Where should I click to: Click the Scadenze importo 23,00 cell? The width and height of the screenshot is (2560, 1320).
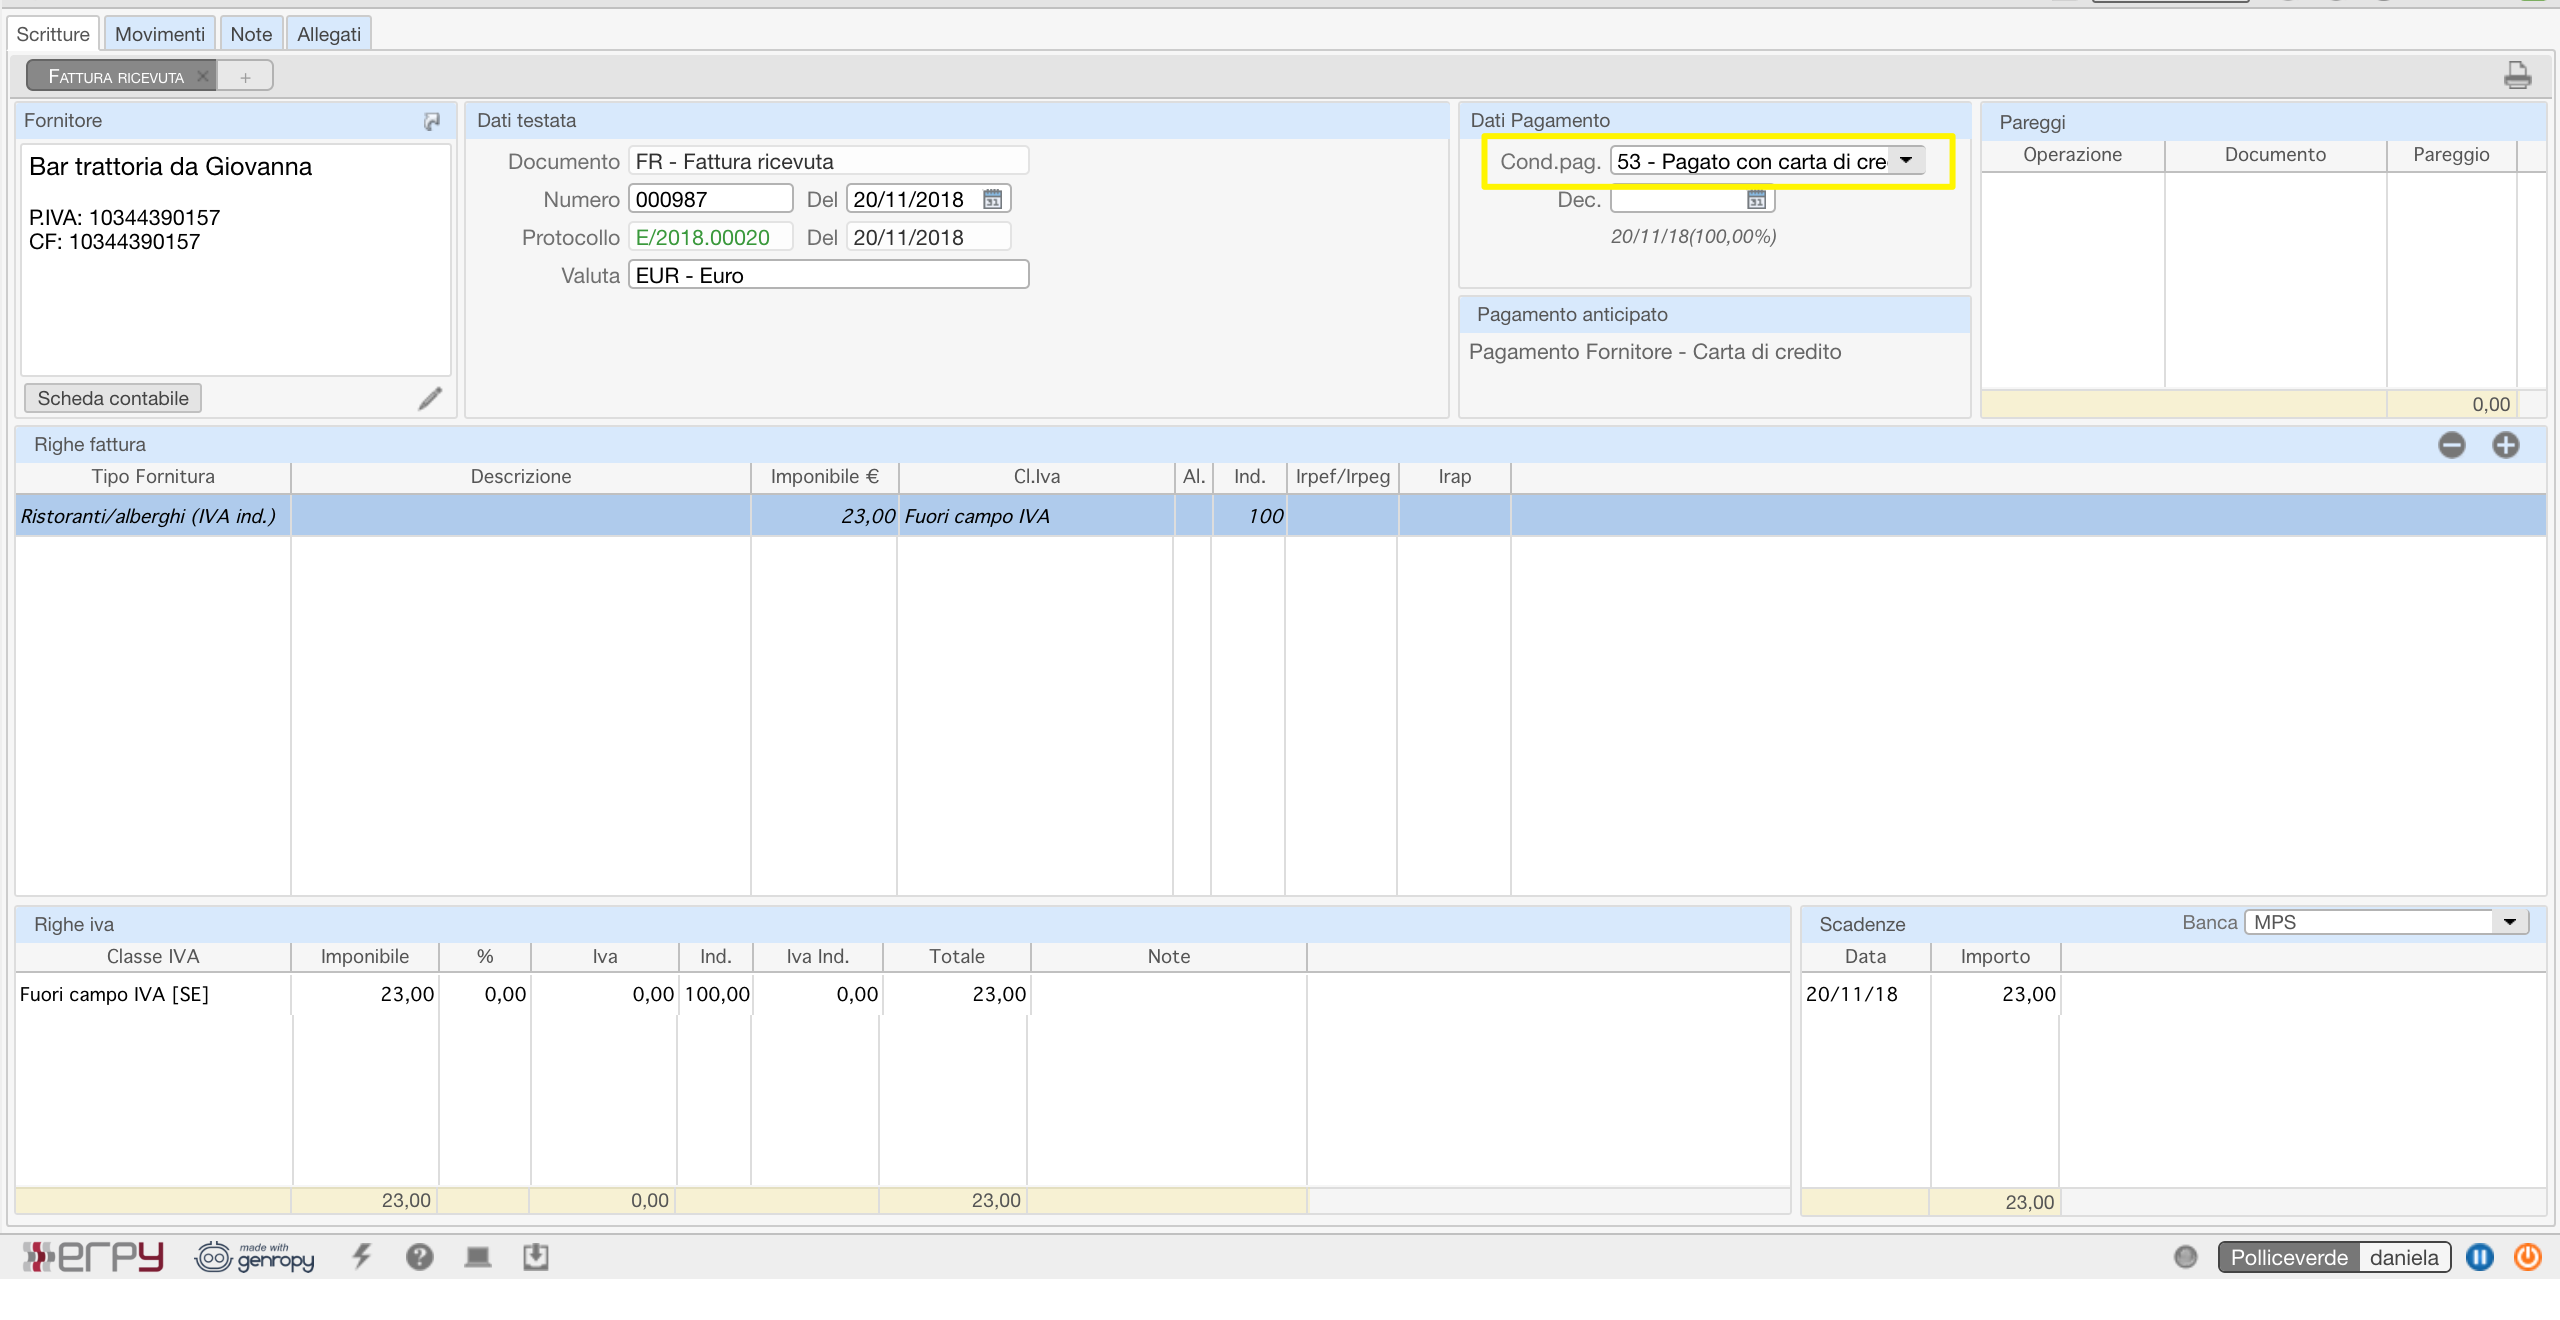click(x=1995, y=994)
